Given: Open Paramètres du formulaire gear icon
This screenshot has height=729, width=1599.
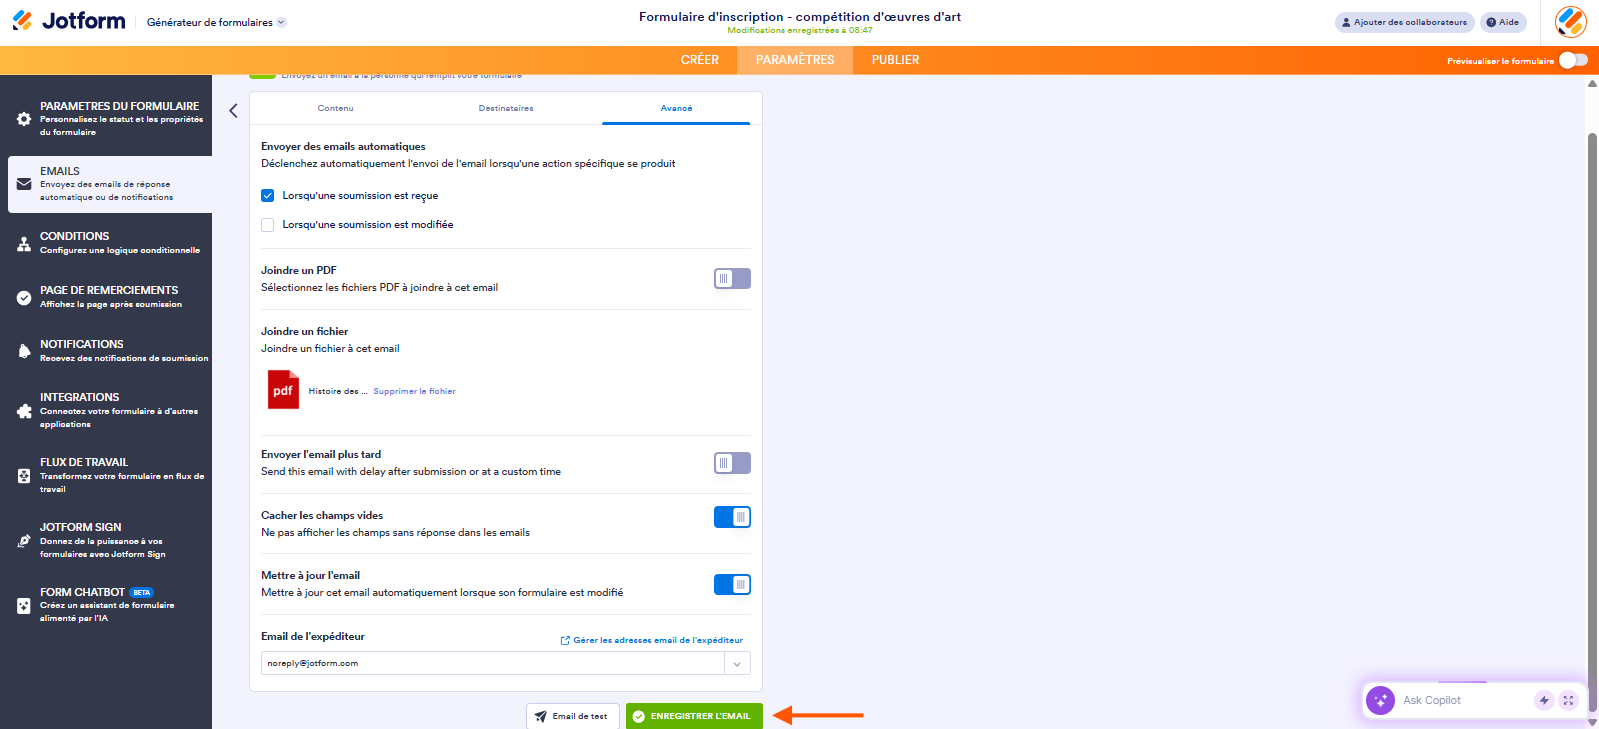Looking at the screenshot, I should 24,119.
